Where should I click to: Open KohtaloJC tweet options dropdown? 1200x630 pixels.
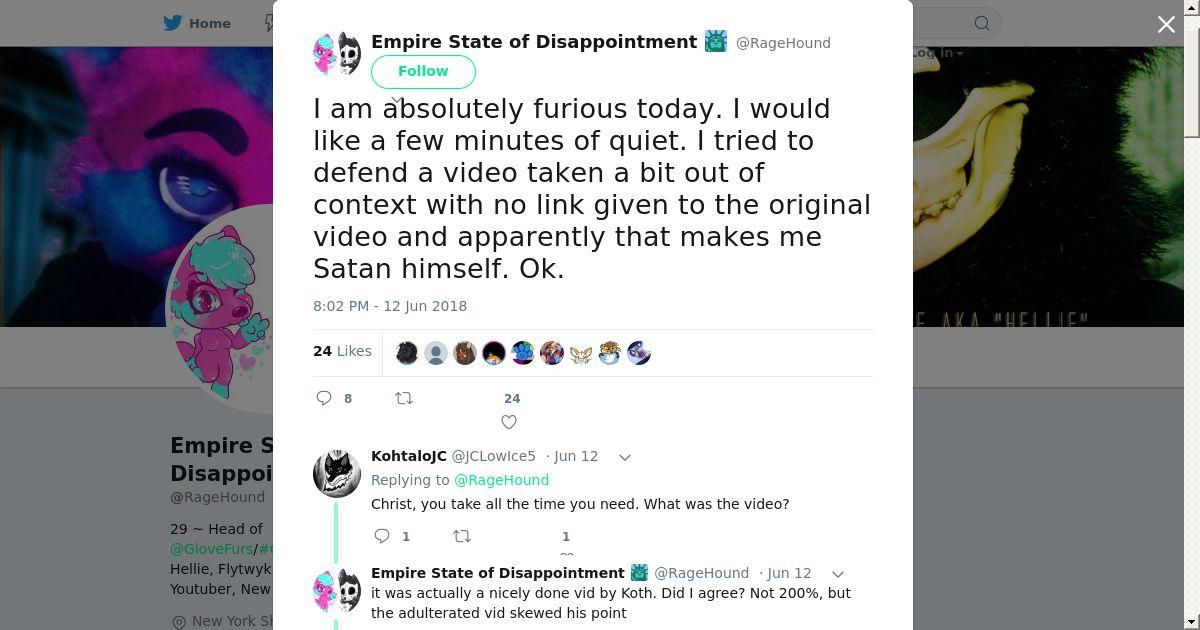tap(625, 457)
